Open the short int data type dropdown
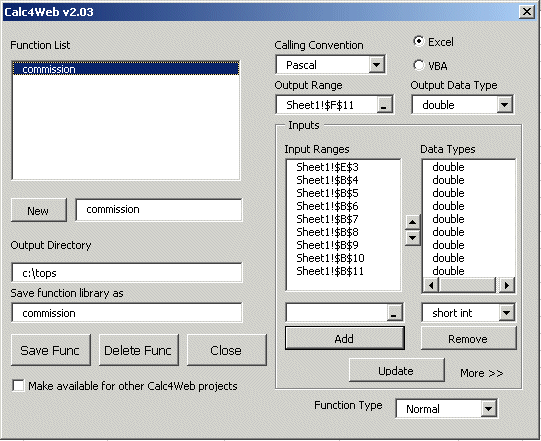 (506, 313)
